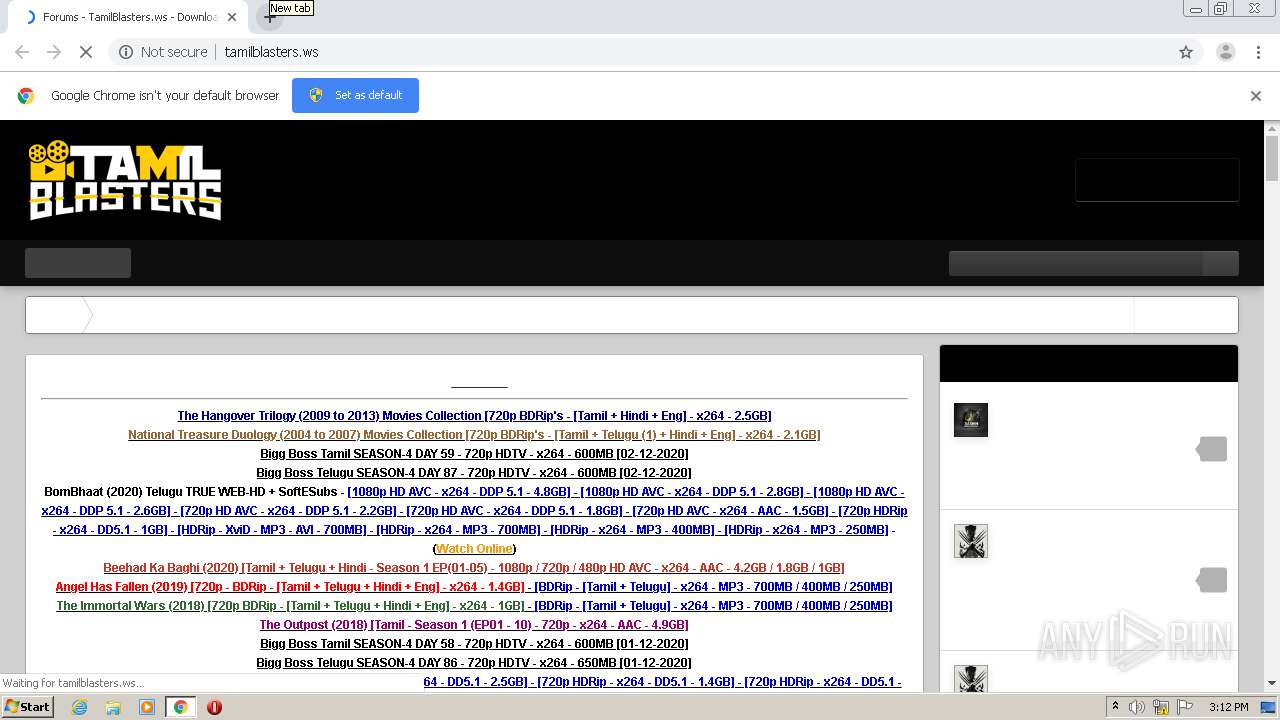This screenshot has height=720, width=1280.
Task: Open a new tab with the plus icon
Action: [269, 17]
